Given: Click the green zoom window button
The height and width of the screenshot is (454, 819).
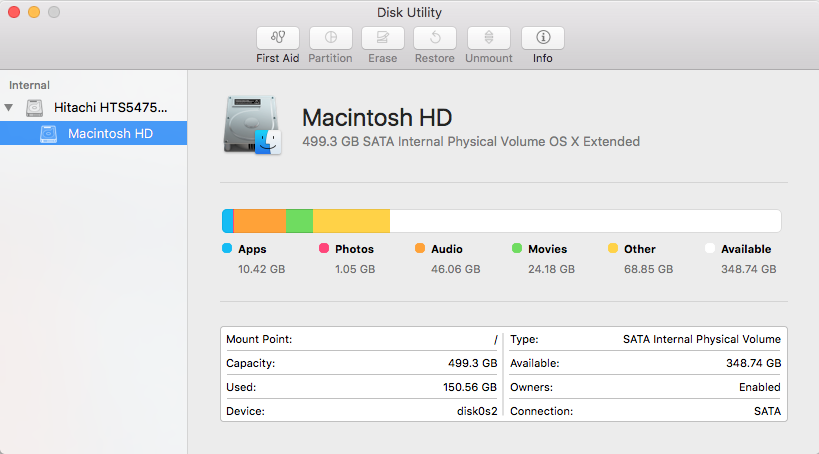Looking at the screenshot, I should click(x=54, y=12).
